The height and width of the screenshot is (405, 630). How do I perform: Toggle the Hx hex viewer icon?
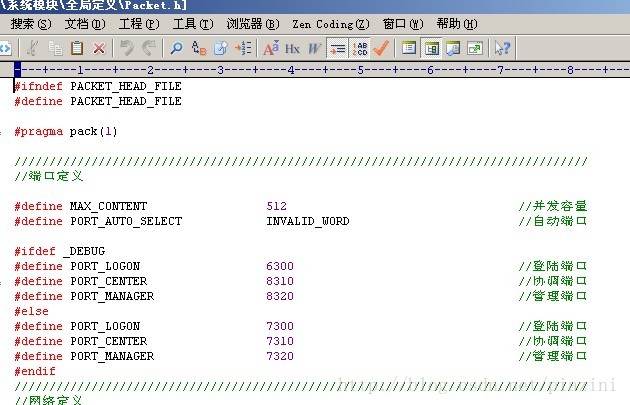click(x=292, y=49)
